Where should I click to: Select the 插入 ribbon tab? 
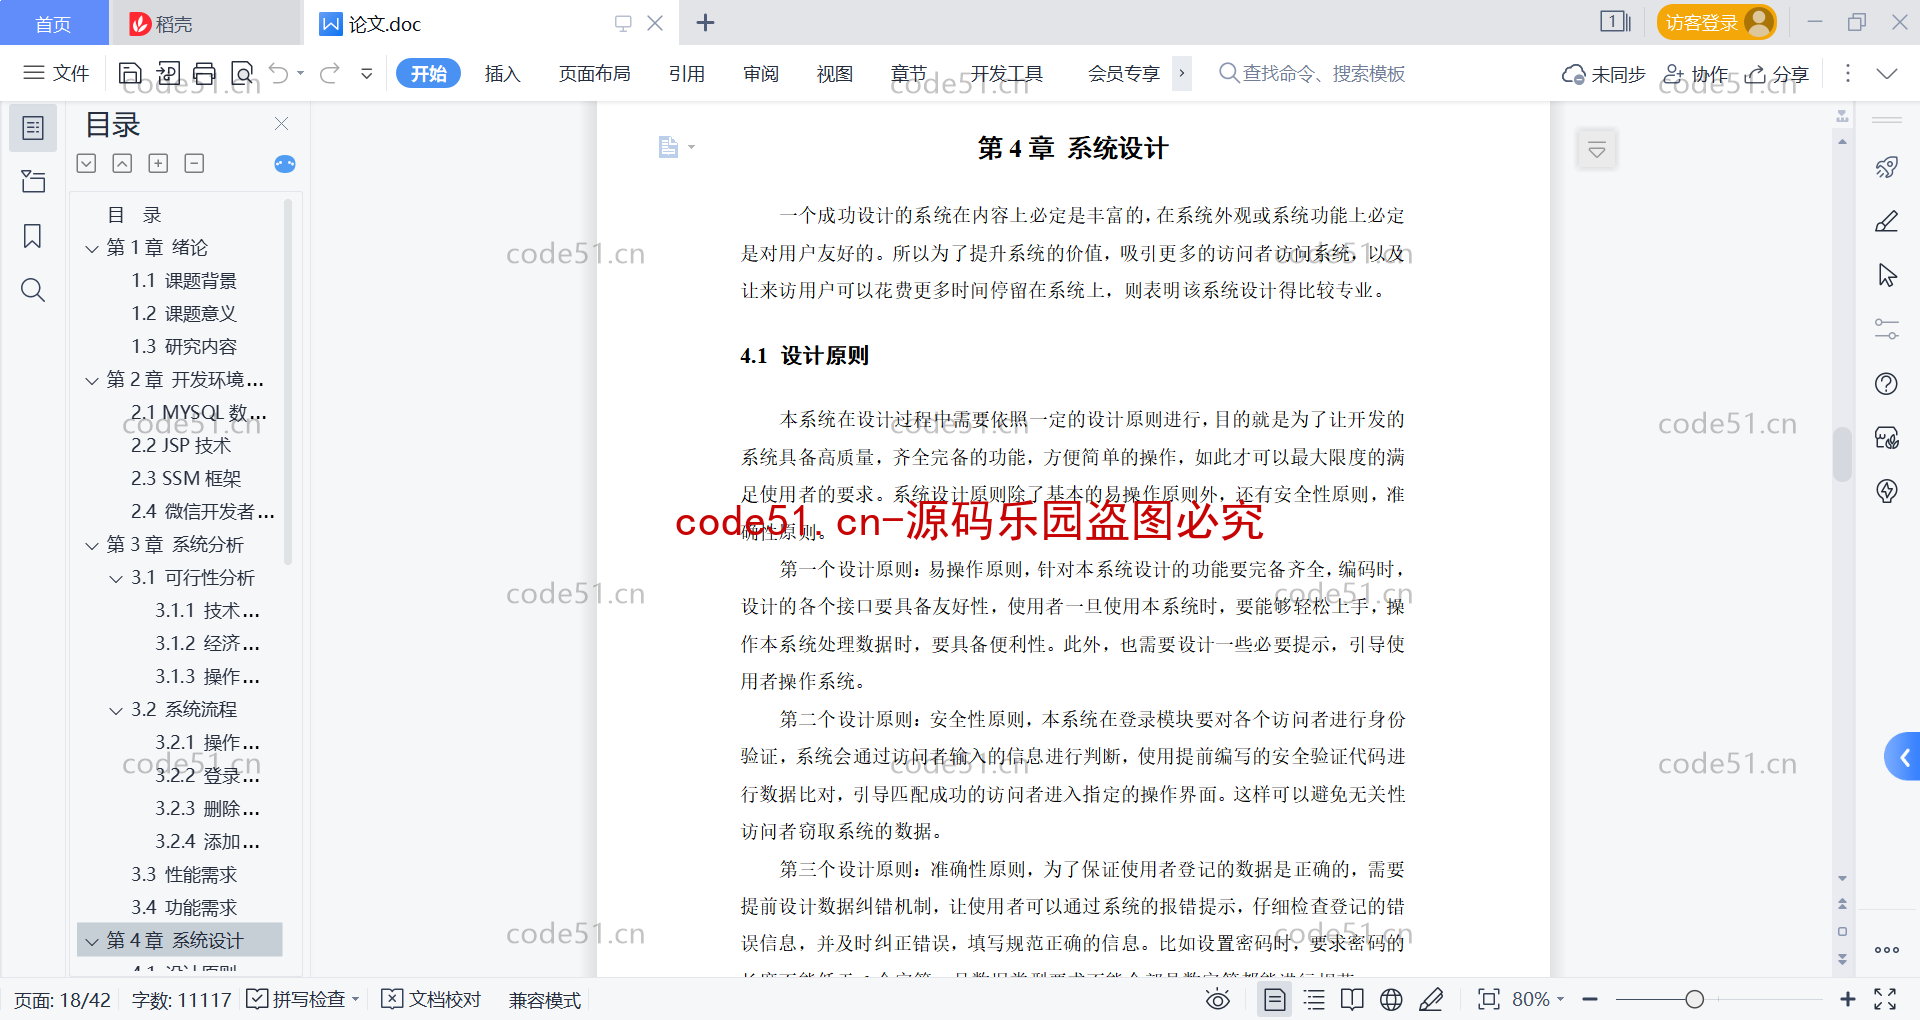point(502,73)
